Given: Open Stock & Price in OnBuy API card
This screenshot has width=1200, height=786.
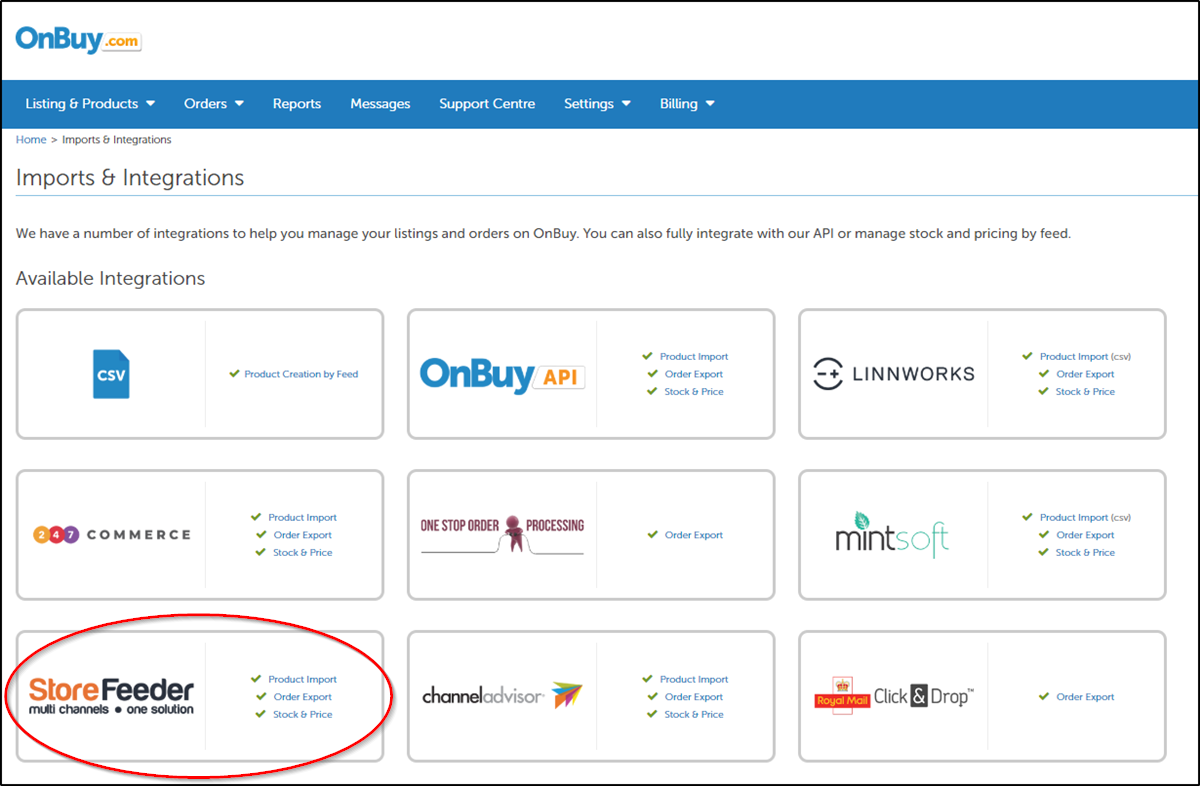Looking at the screenshot, I should [x=694, y=392].
